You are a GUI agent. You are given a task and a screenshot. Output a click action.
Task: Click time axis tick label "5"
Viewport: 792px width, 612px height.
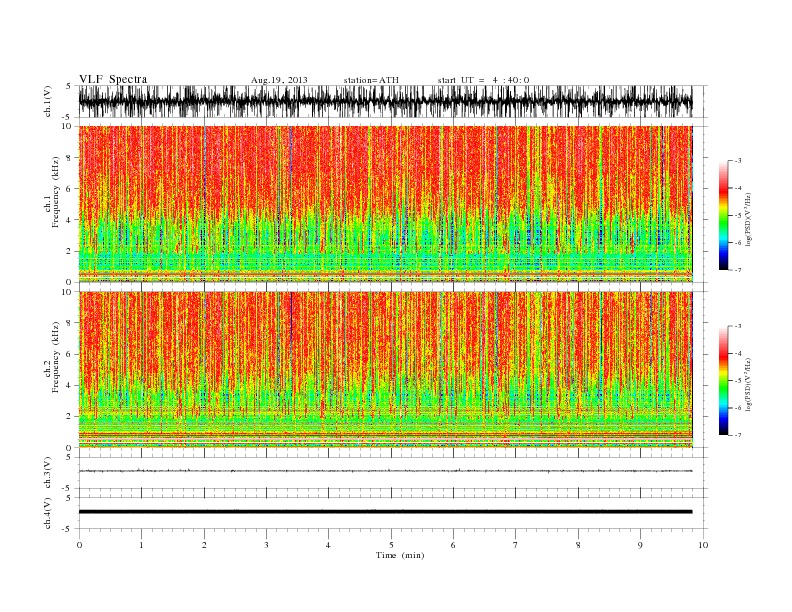coord(391,545)
